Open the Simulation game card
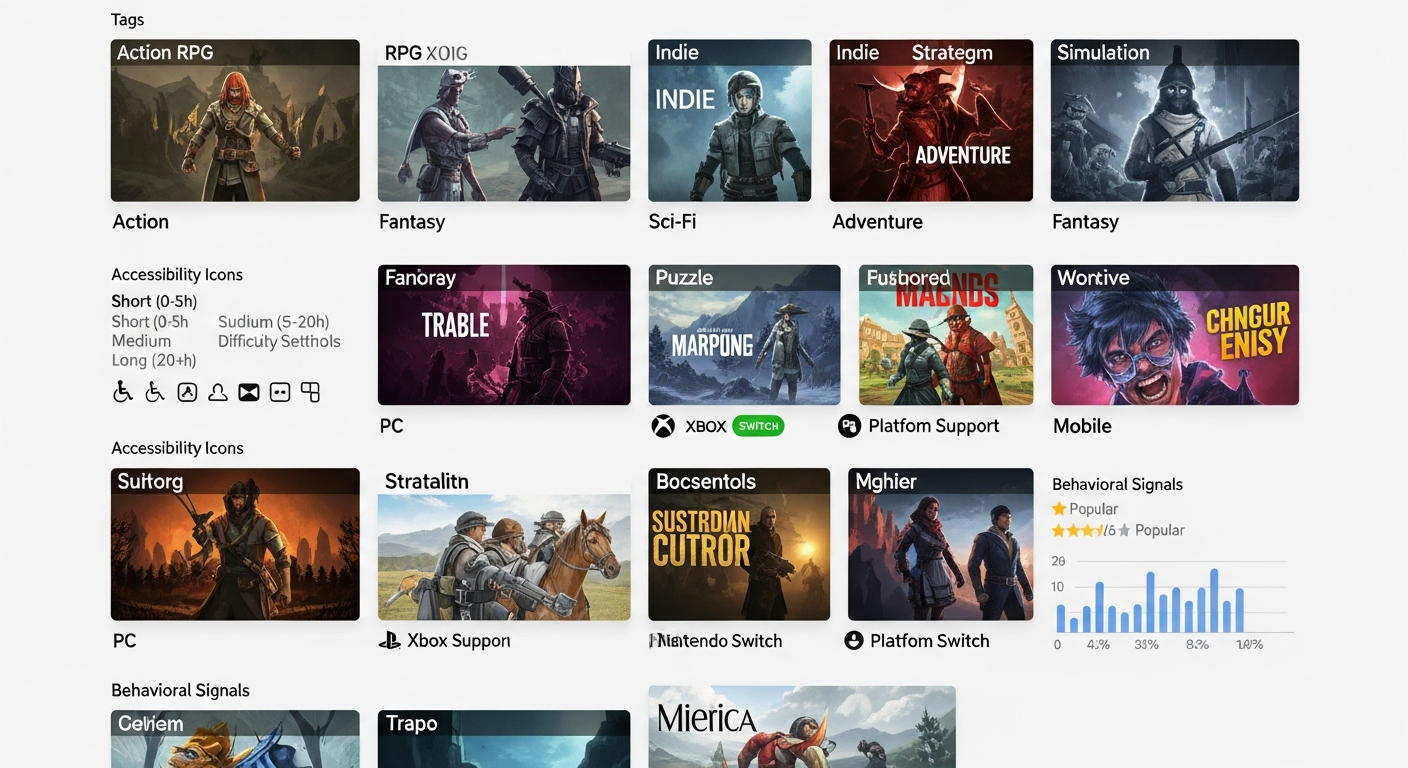 [1175, 120]
